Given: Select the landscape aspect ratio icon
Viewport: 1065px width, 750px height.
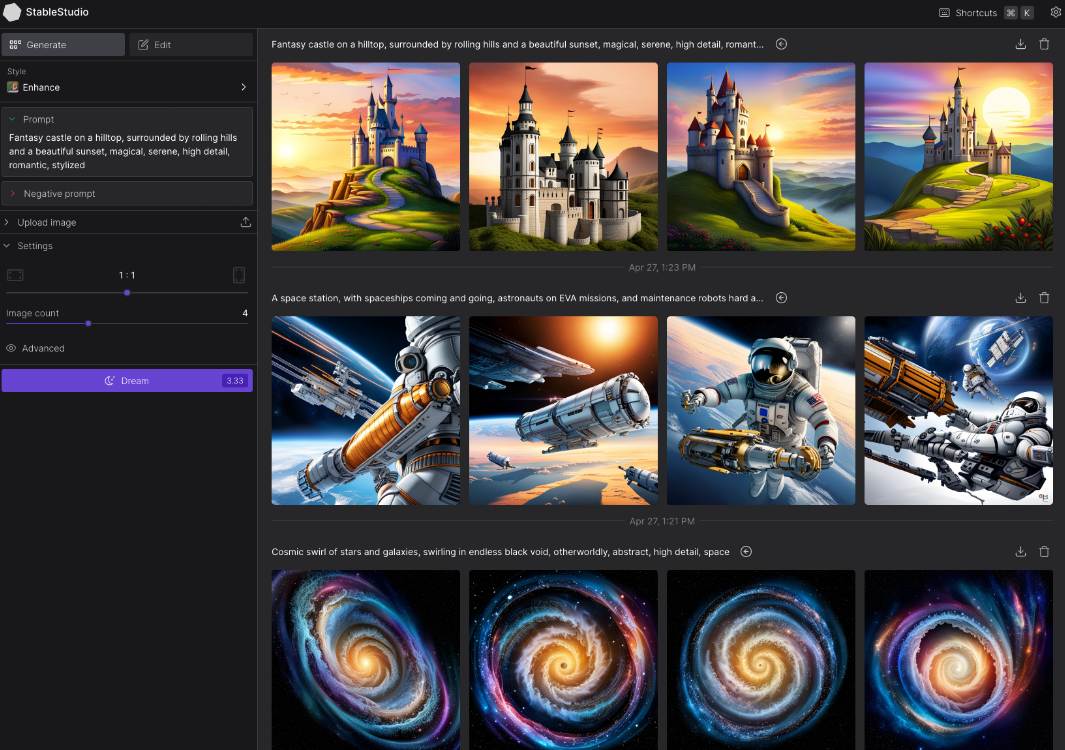Looking at the screenshot, I should [x=15, y=275].
